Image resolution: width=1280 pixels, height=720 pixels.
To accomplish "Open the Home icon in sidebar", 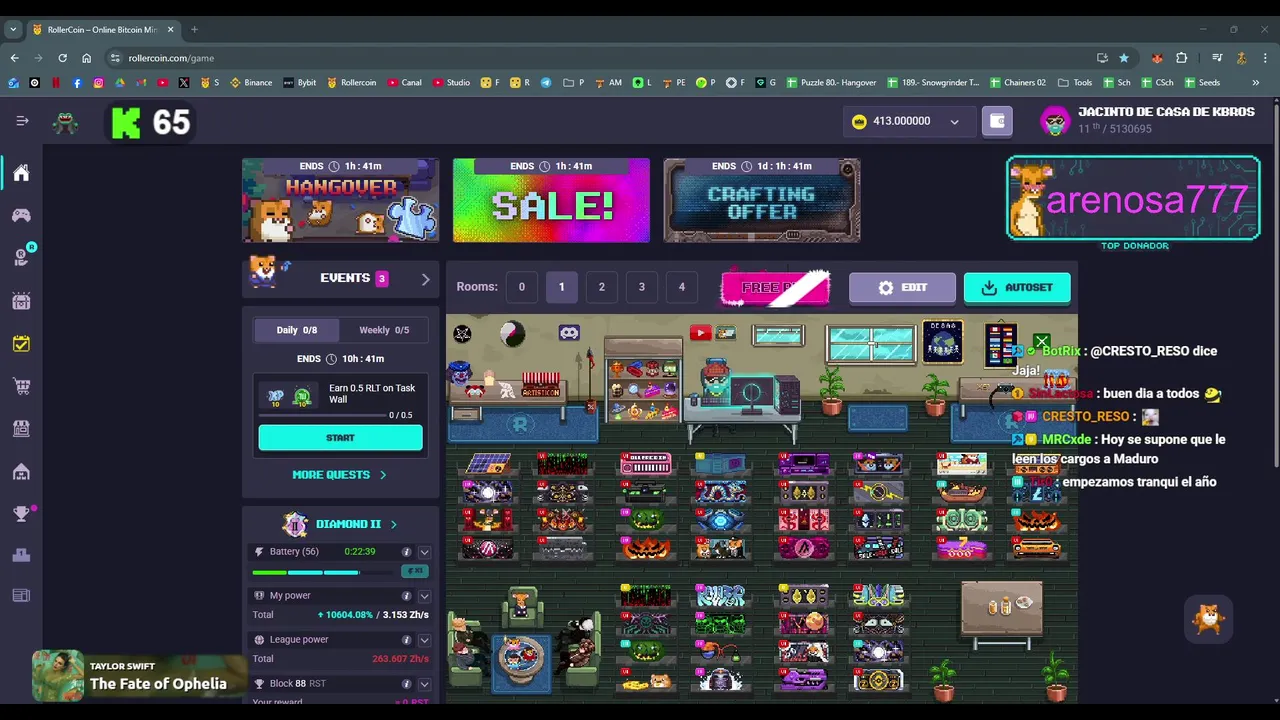I will [21, 173].
